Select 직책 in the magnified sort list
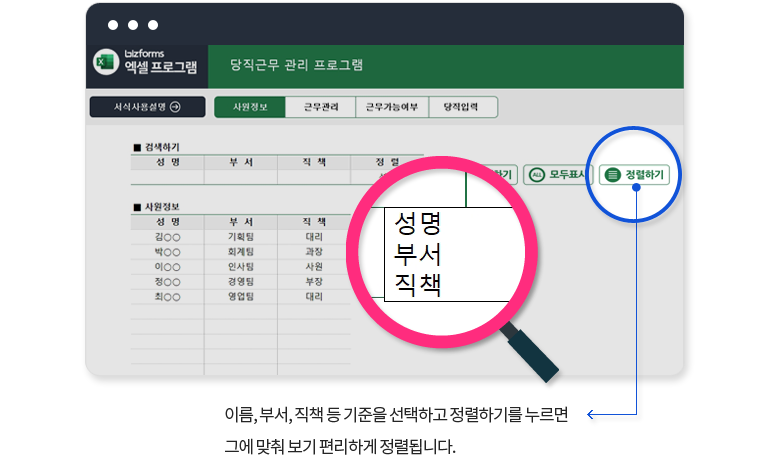This screenshot has width=770, height=455. tap(418, 285)
